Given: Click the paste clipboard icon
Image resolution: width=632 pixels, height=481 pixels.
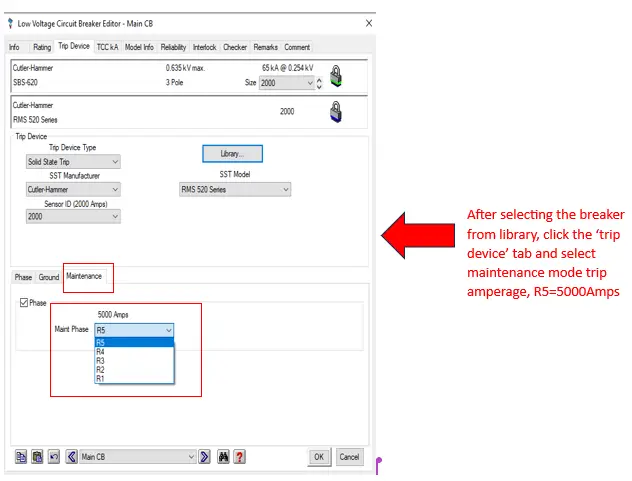Looking at the screenshot, I should coord(37,457).
